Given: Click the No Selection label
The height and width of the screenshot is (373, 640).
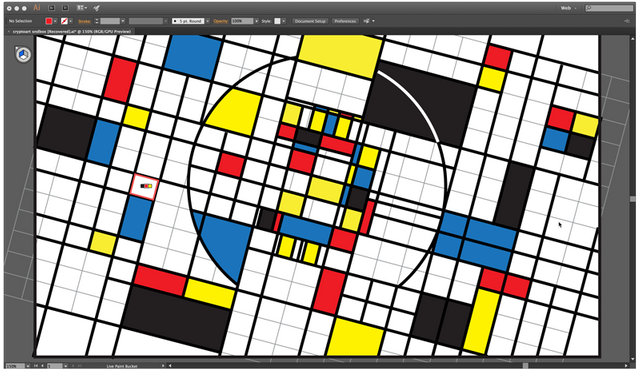Looking at the screenshot, I should pyautogui.click(x=20, y=21).
